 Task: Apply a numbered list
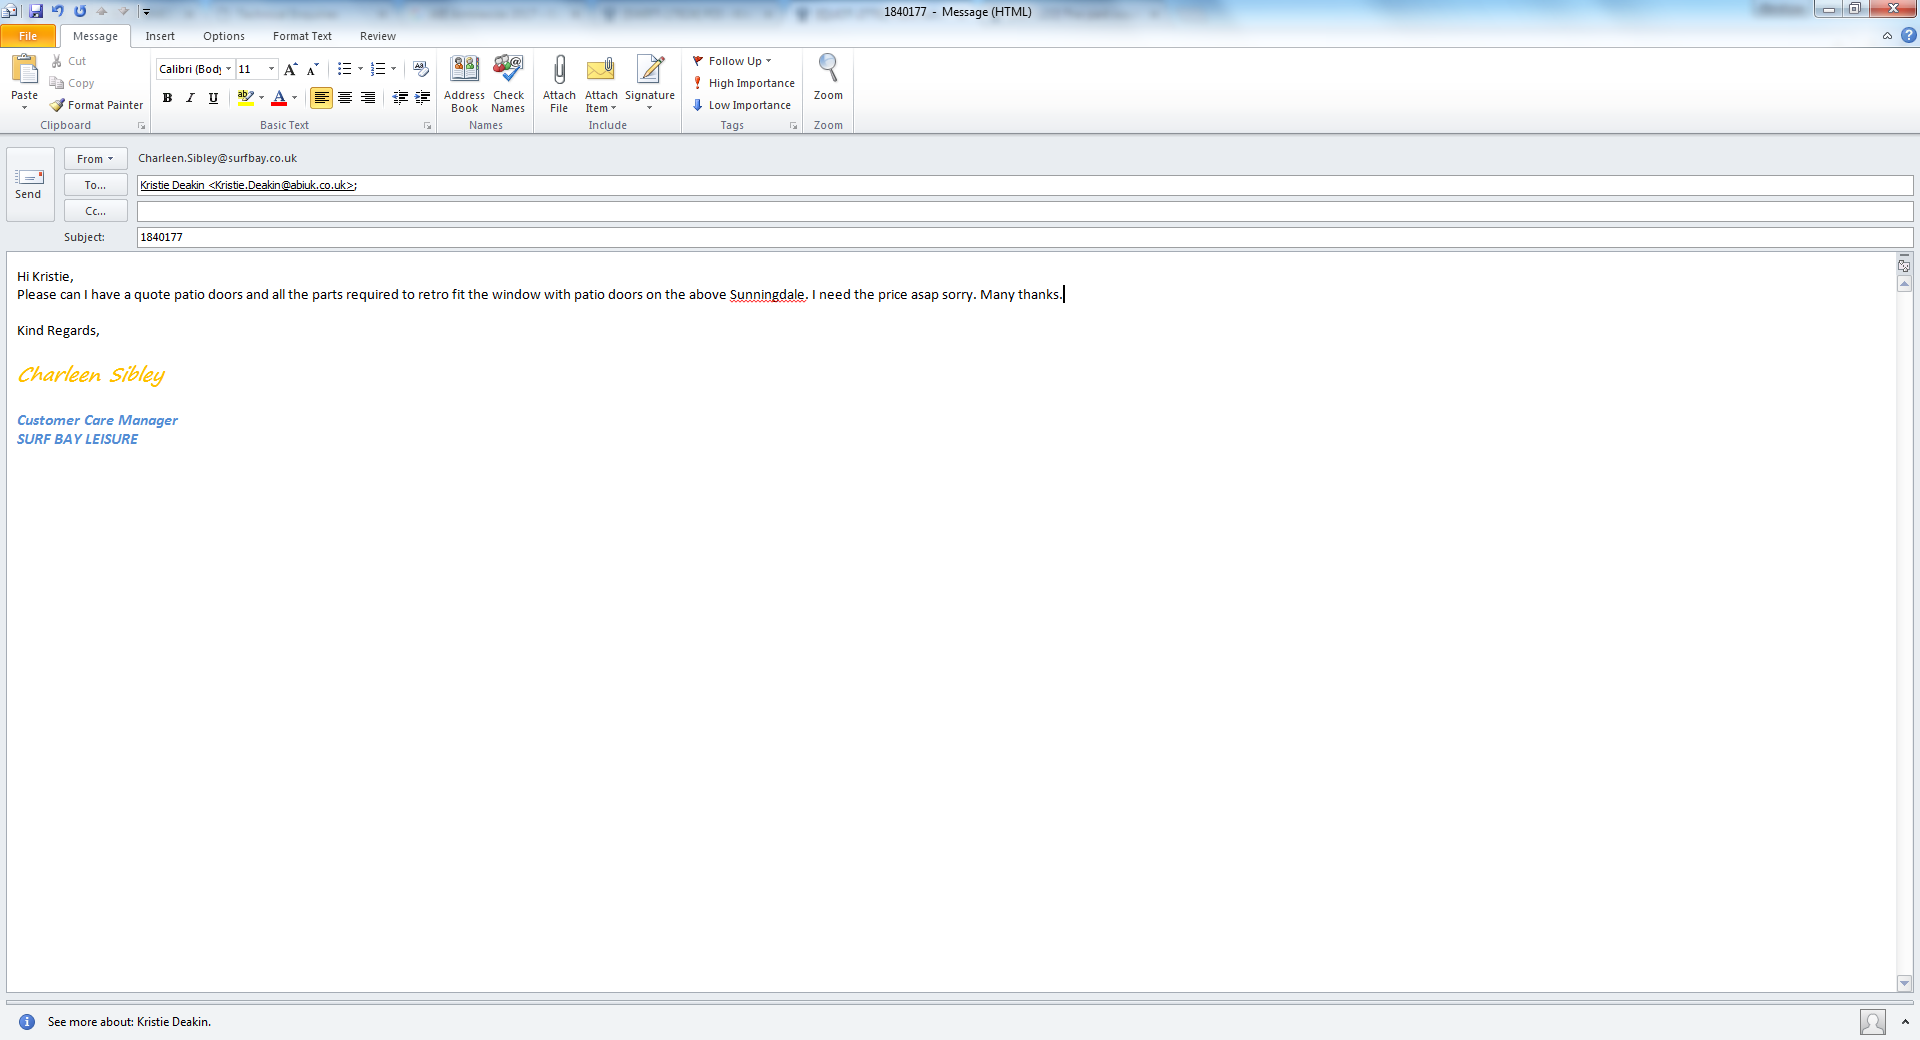[x=377, y=69]
